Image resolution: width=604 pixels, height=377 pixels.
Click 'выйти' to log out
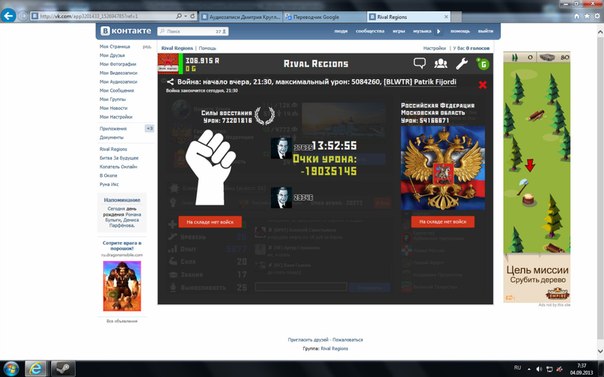tap(485, 31)
